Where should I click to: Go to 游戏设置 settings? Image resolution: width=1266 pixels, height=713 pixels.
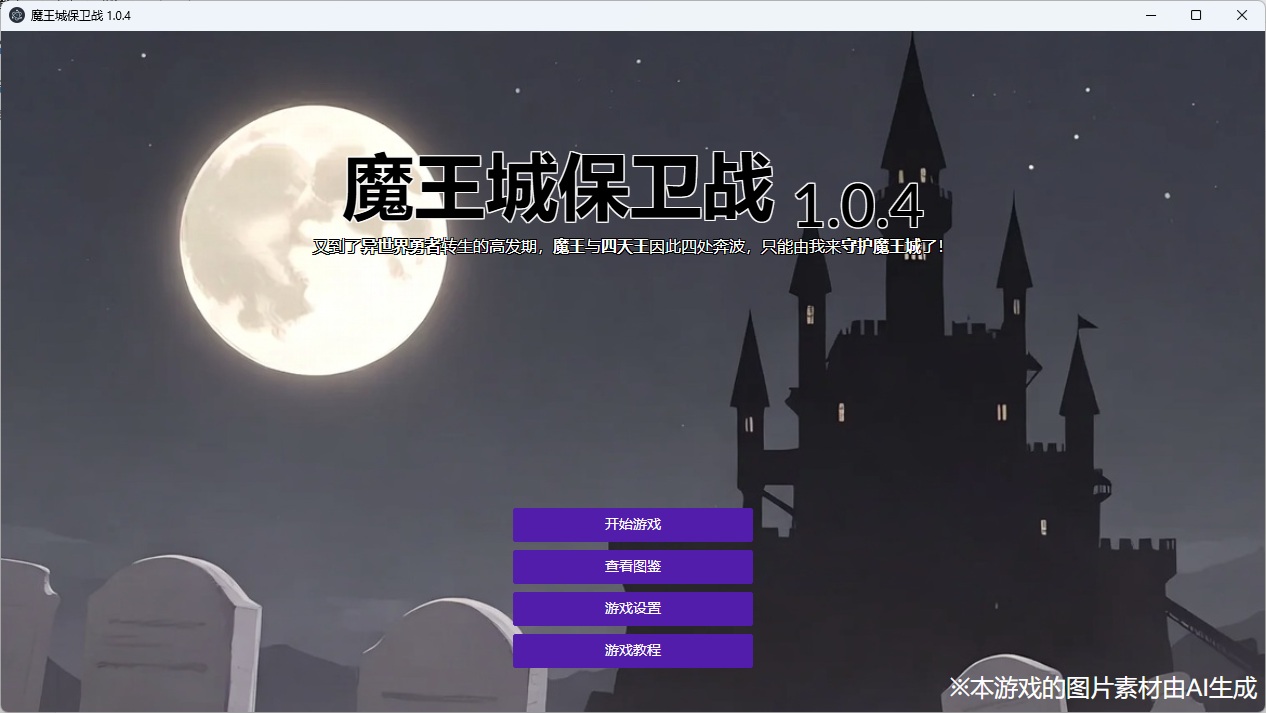click(x=633, y=609)
